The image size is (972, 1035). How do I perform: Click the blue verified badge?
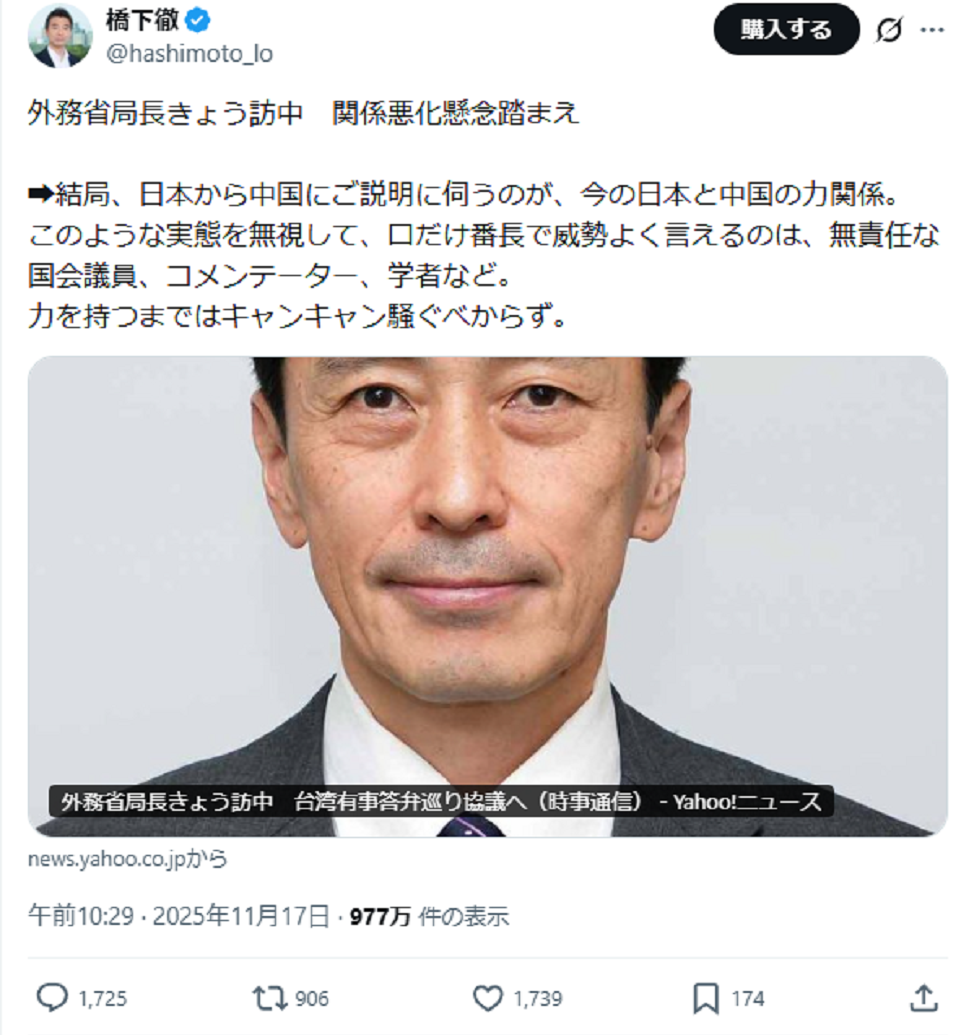pos(198,21)
